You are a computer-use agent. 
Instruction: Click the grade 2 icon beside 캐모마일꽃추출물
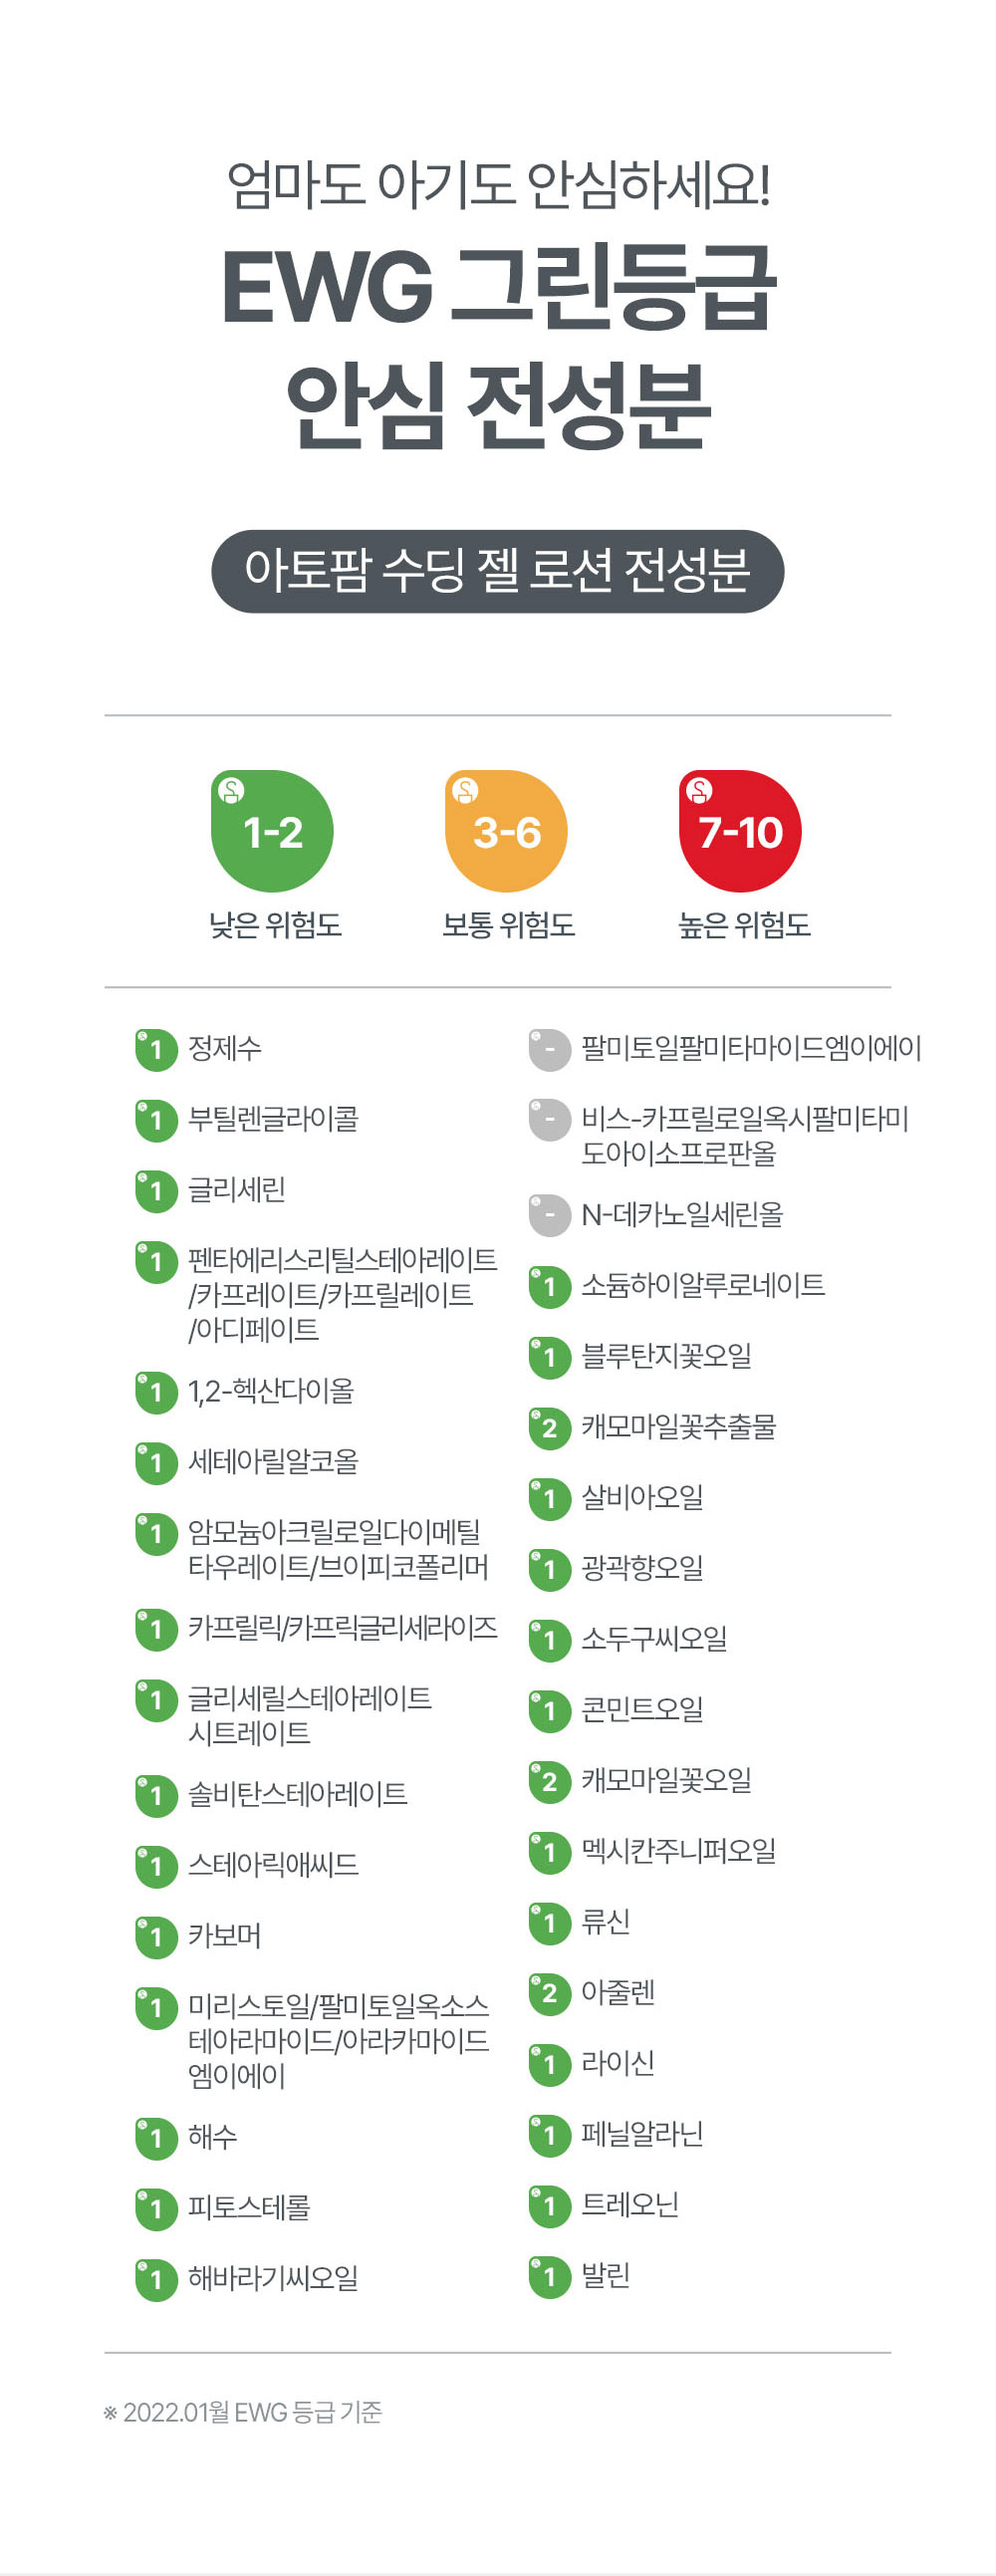click(x=549, y=1428)
